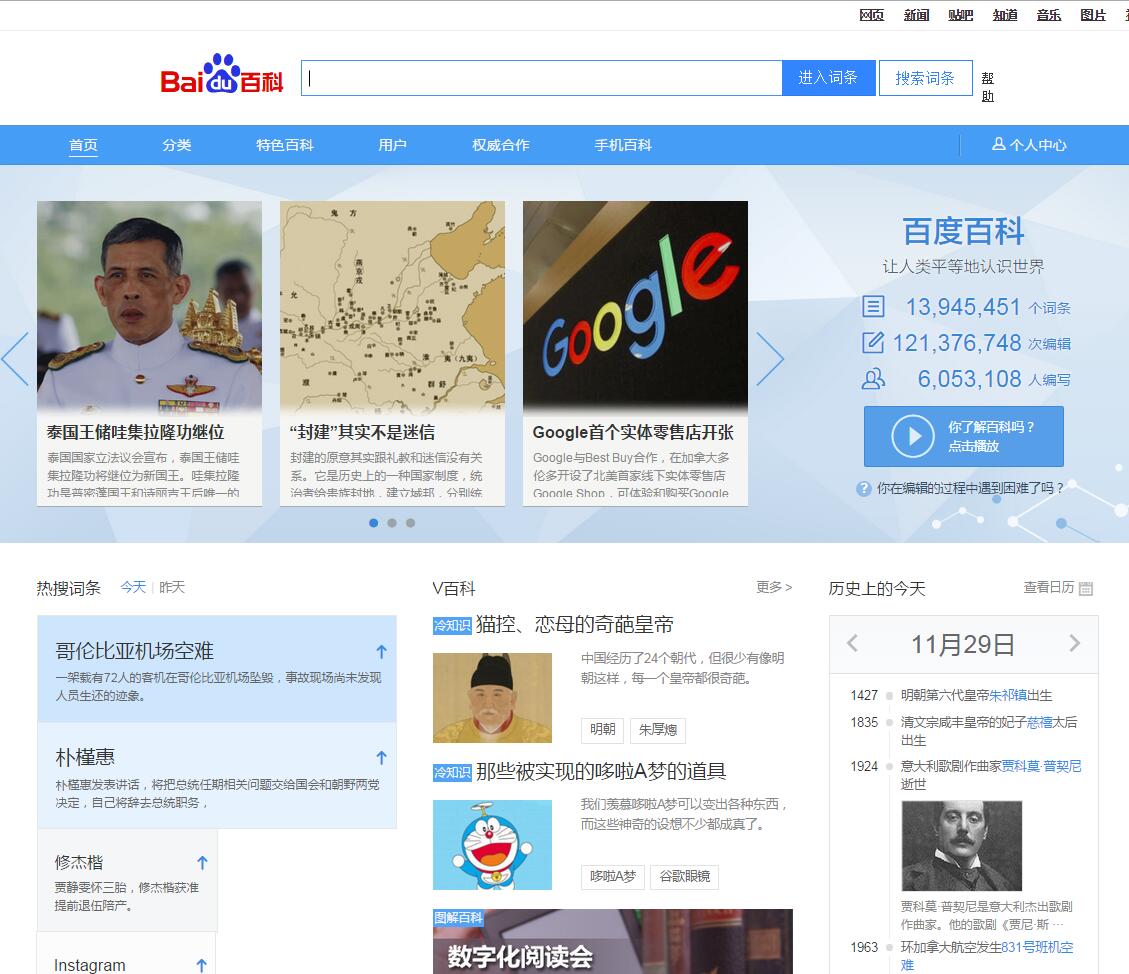Click the 明朝 tag
The image size is (1129, 974).
click(x=603, y=730)
